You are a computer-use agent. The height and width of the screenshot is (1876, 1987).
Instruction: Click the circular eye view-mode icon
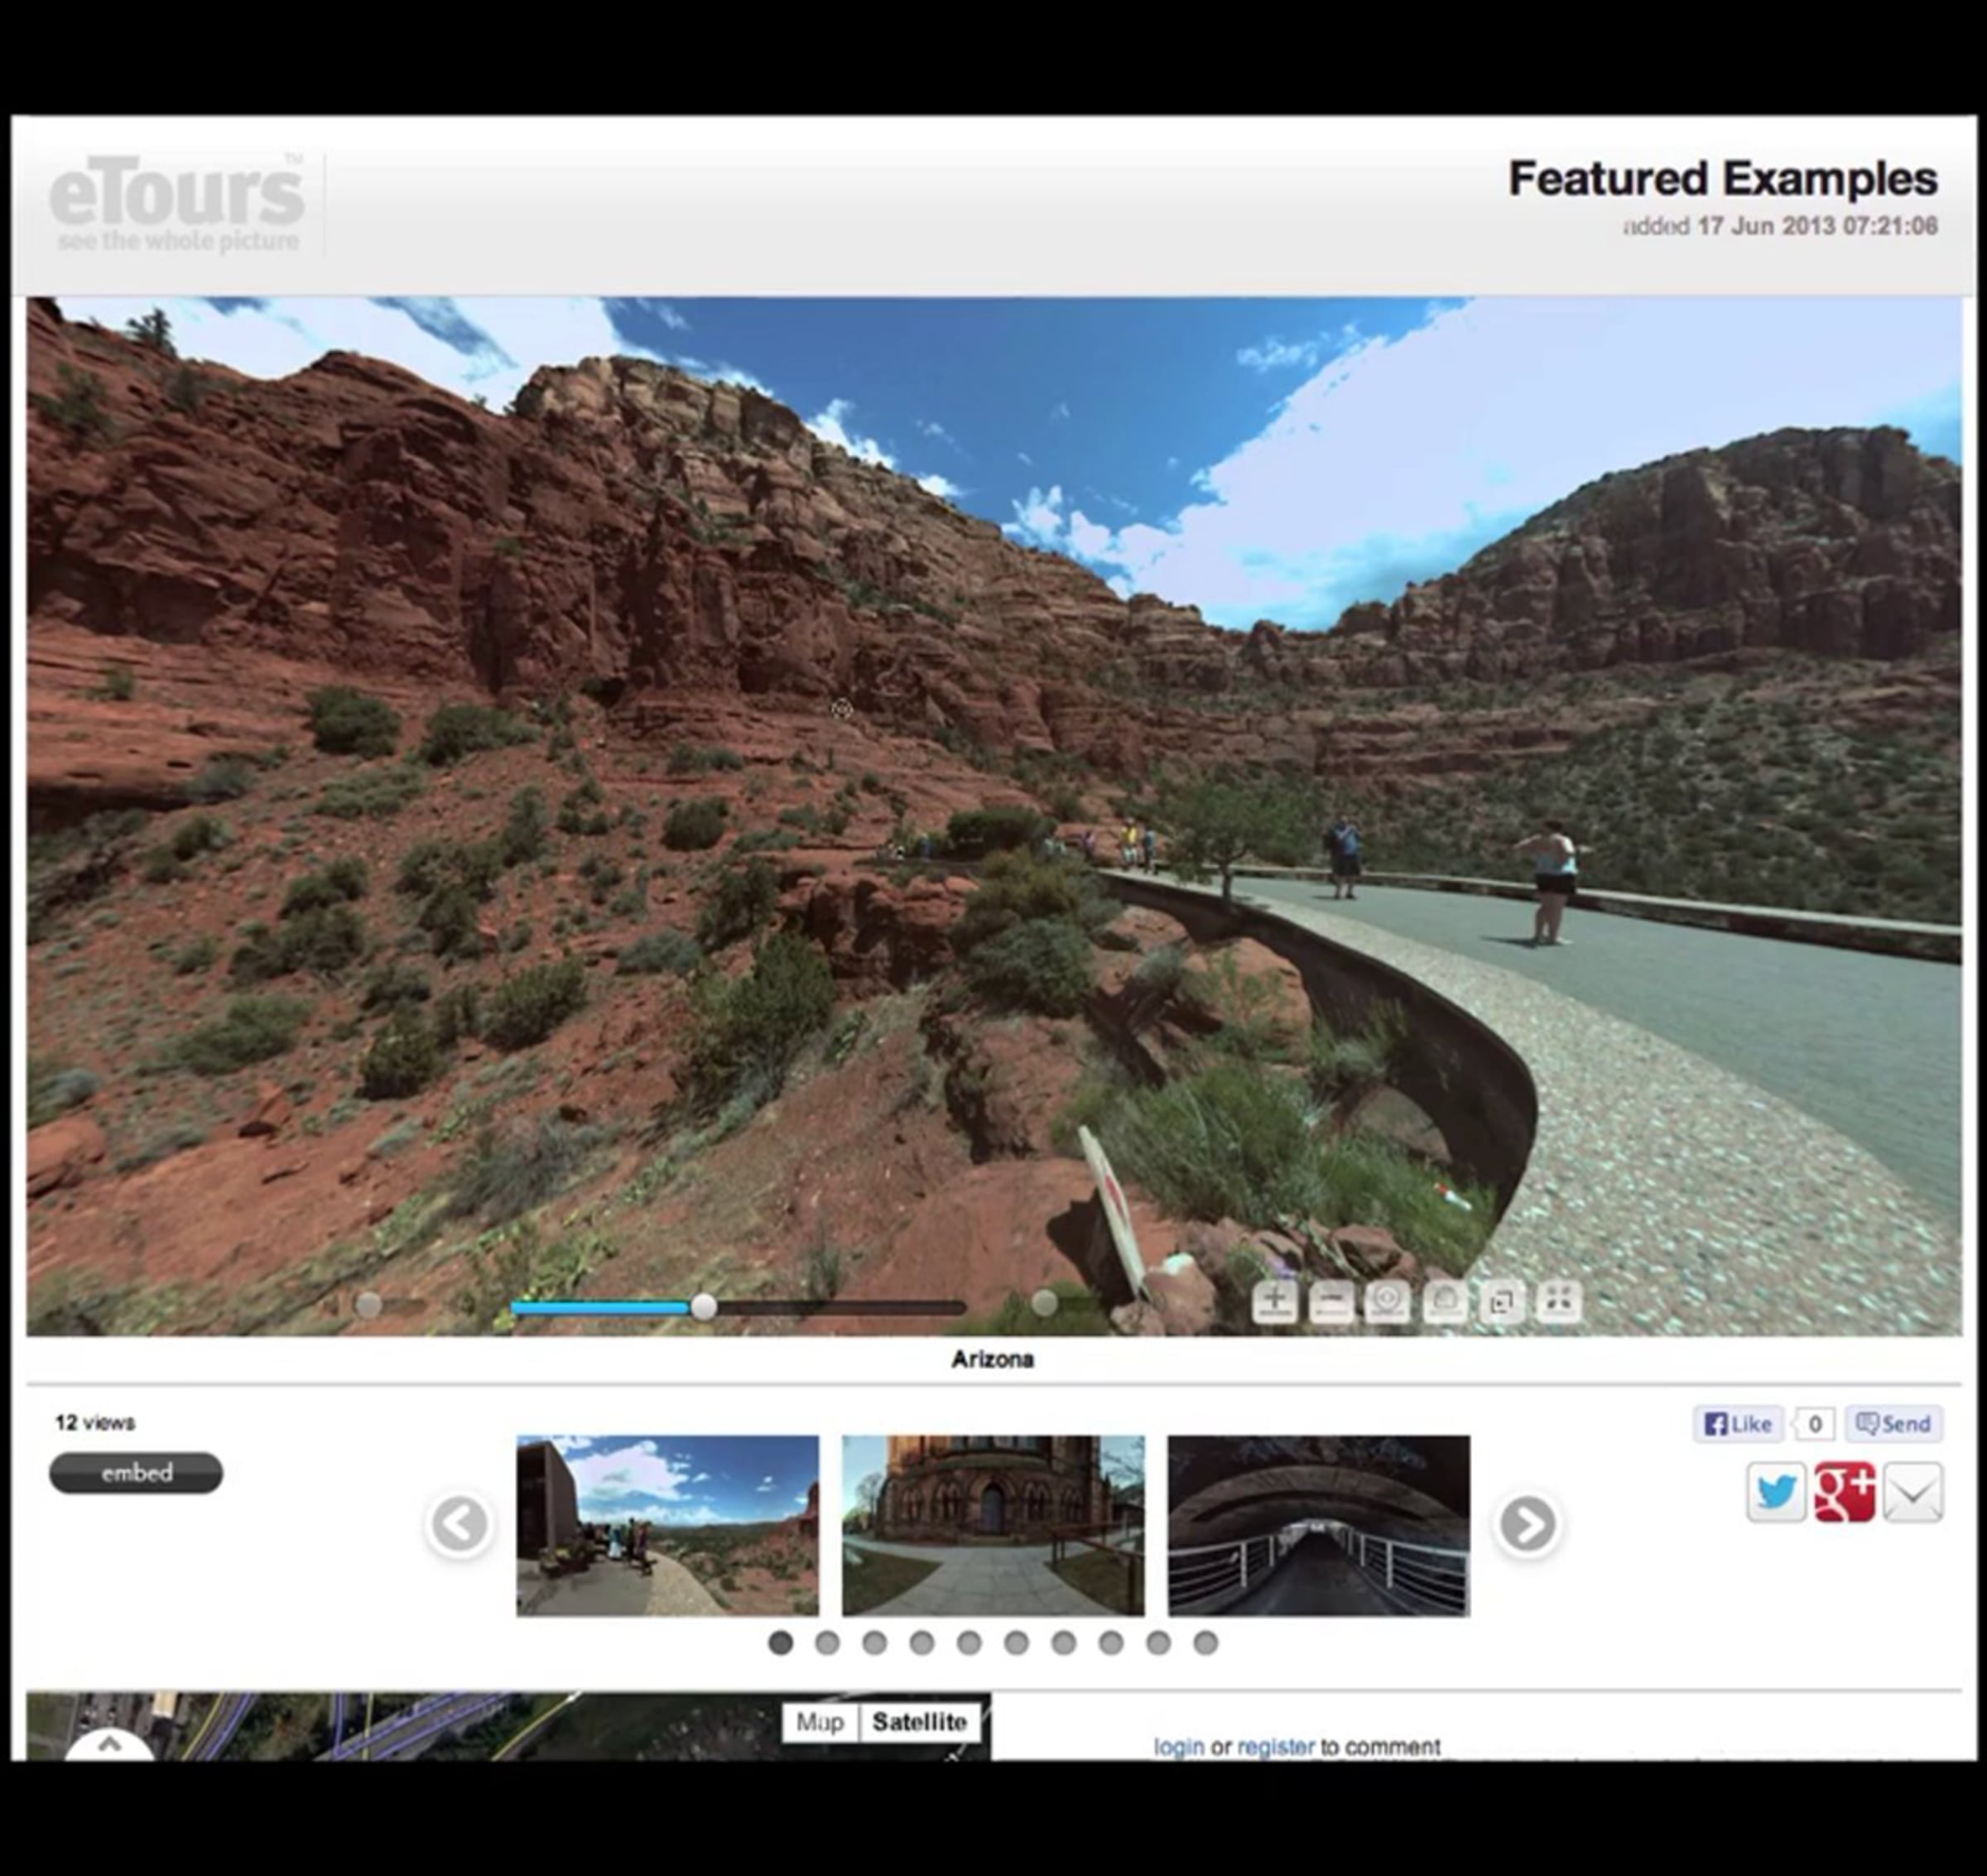(1387, 1301)
